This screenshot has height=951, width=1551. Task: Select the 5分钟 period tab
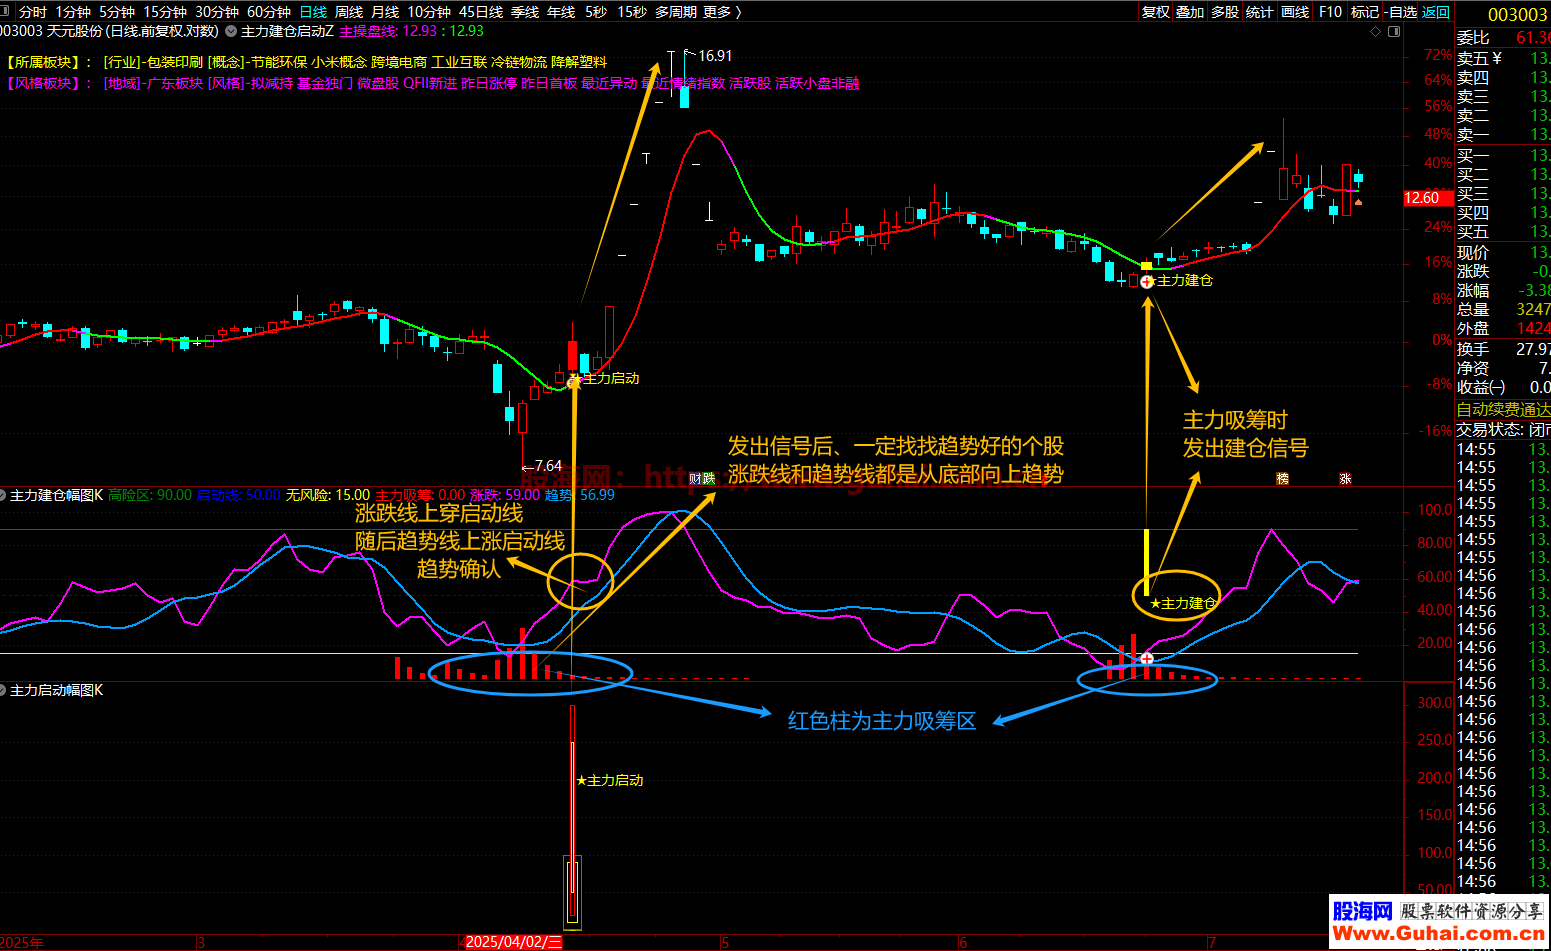[117, 12]
